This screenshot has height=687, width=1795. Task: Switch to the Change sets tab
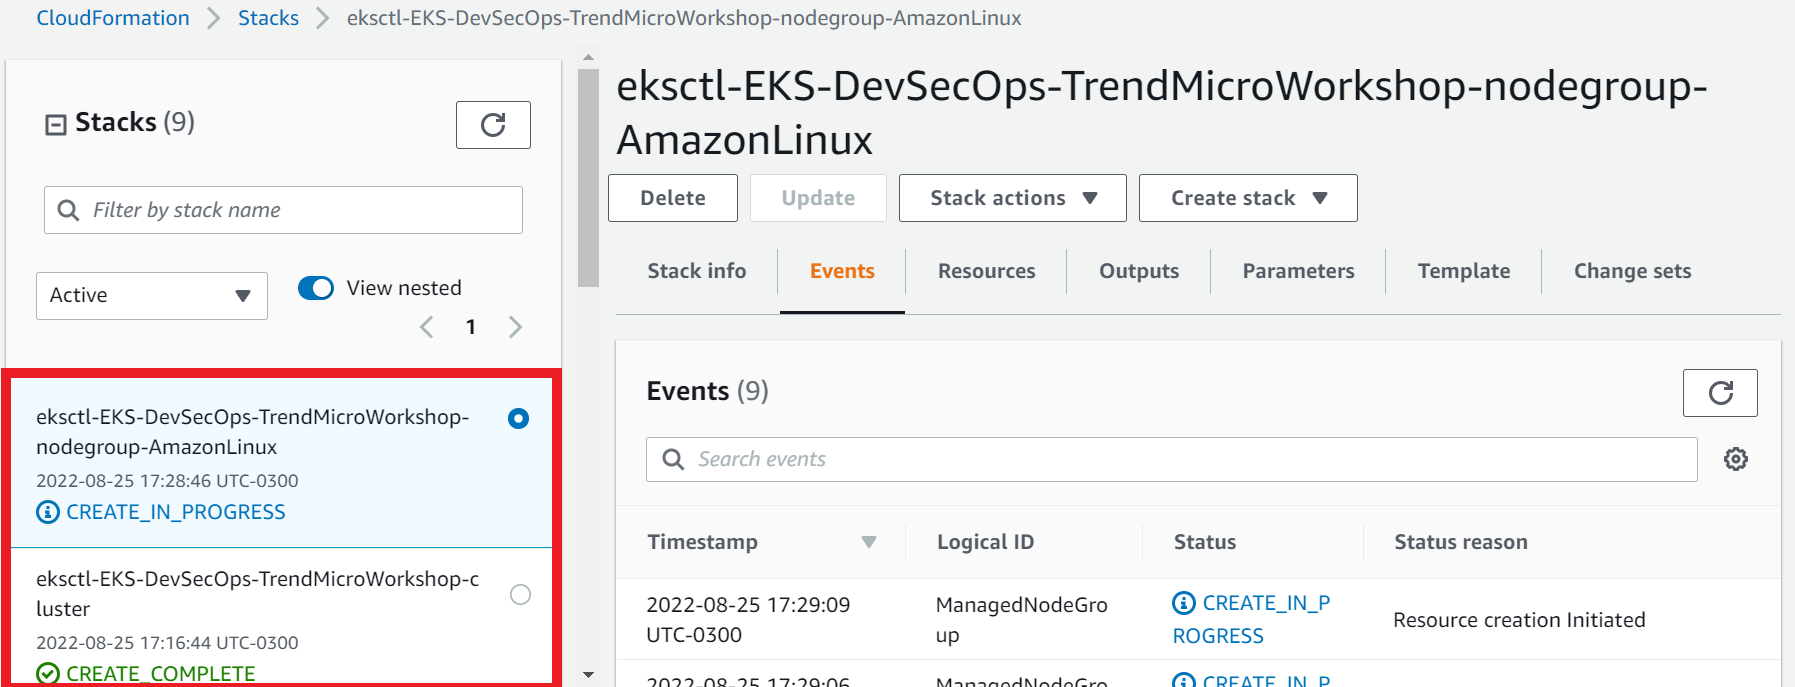[x=1632, y=271]
